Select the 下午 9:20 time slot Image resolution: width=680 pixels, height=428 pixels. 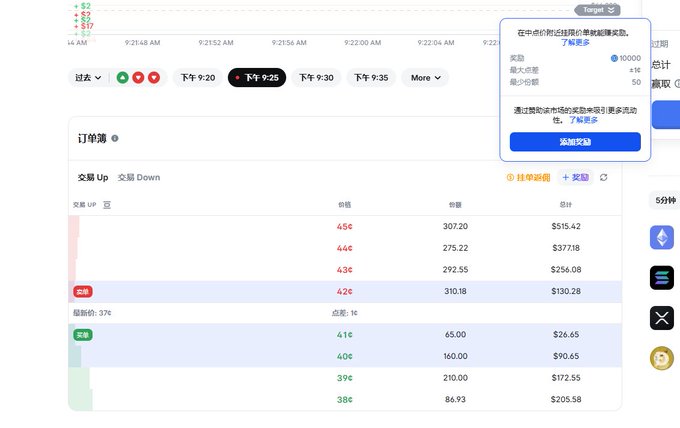point(198,78)
